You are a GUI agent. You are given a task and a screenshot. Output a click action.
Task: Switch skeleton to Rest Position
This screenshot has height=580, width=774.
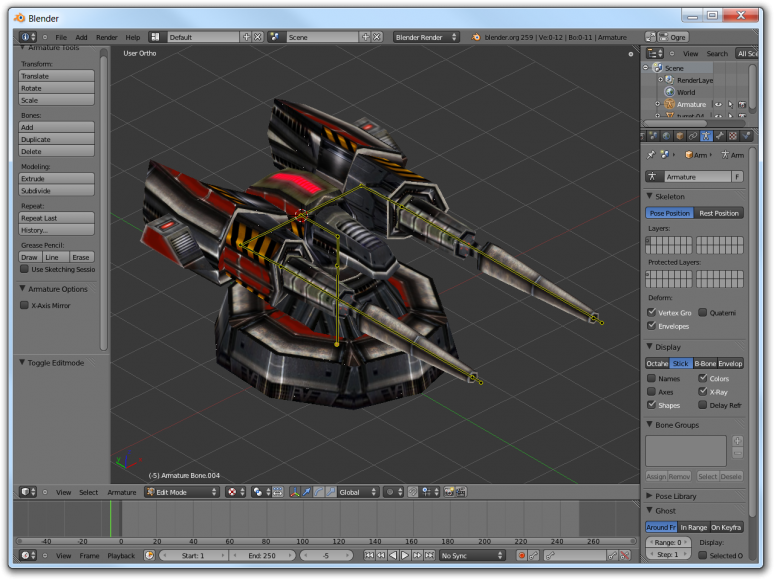coord(719,213)
